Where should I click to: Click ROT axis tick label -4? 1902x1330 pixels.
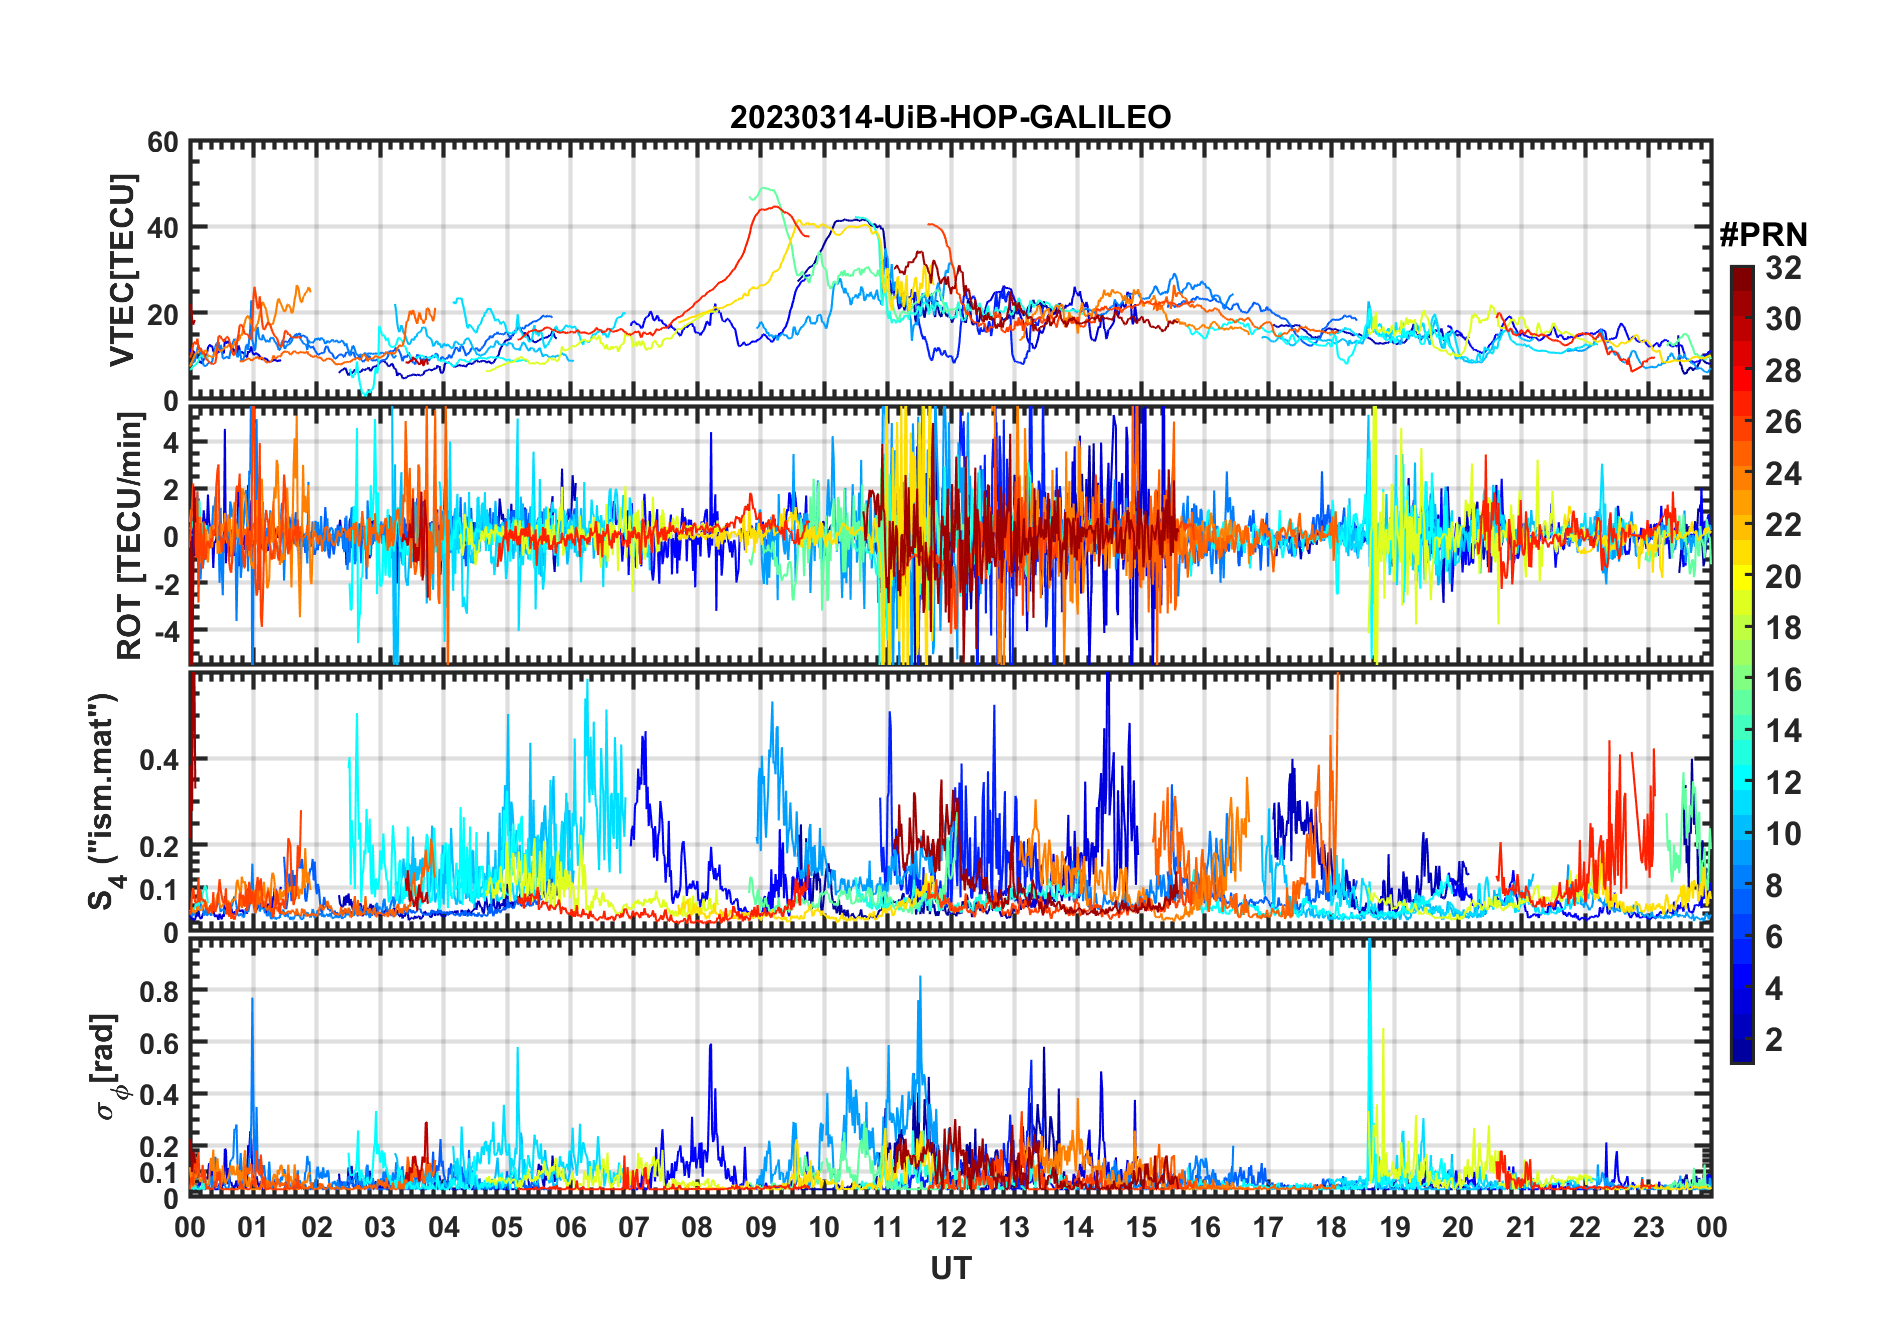coord(165,631)
